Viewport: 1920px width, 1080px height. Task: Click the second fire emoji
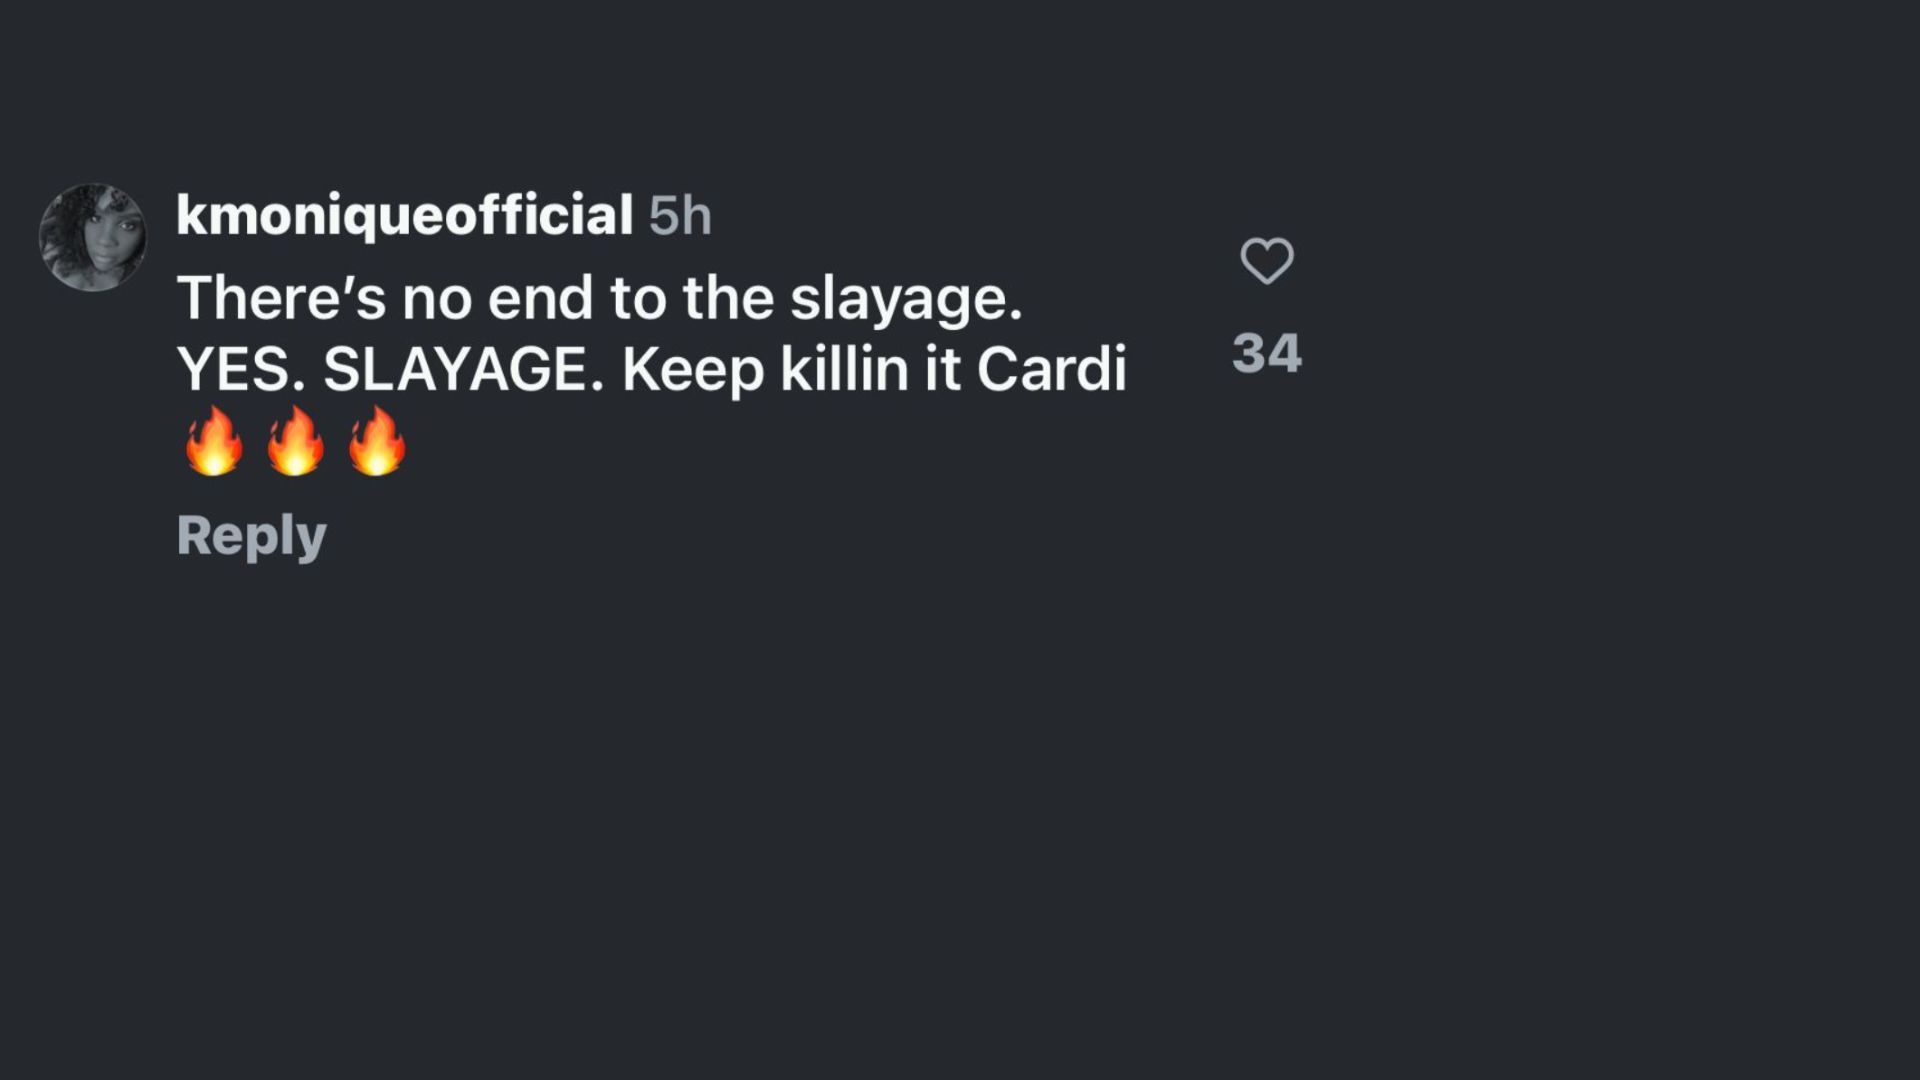tap(295, 441)
